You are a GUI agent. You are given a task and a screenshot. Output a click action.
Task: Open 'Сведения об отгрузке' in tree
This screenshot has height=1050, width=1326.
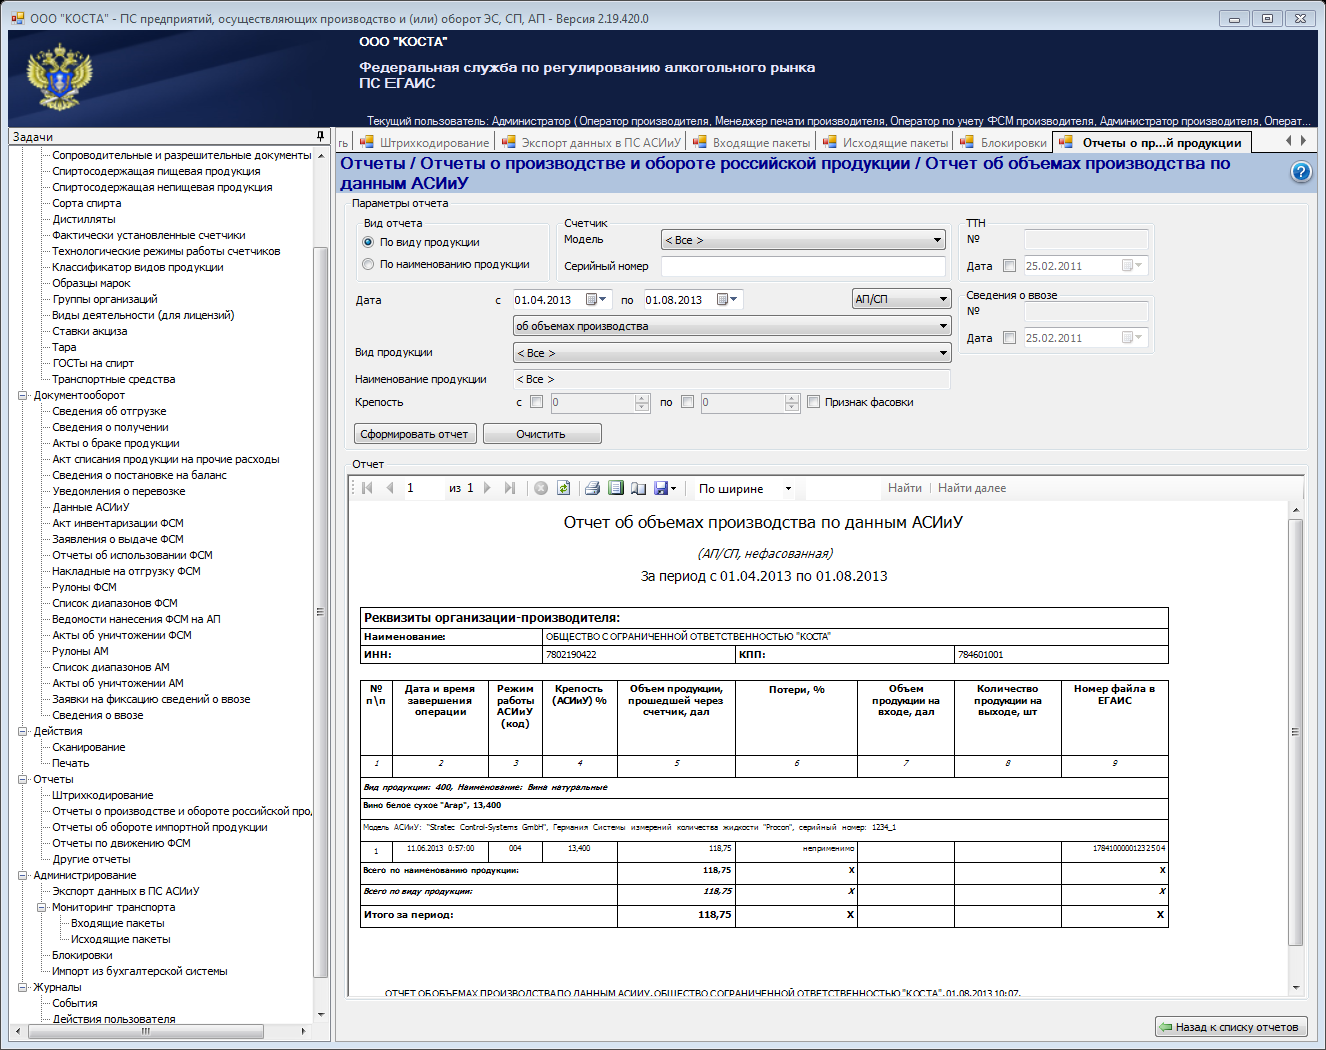(109, 411)
